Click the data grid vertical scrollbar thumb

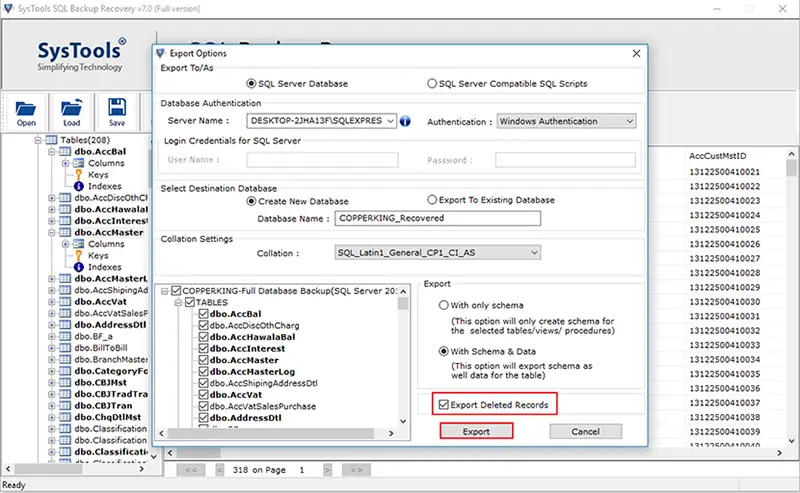pyautogui.click(x=791, y=168)
